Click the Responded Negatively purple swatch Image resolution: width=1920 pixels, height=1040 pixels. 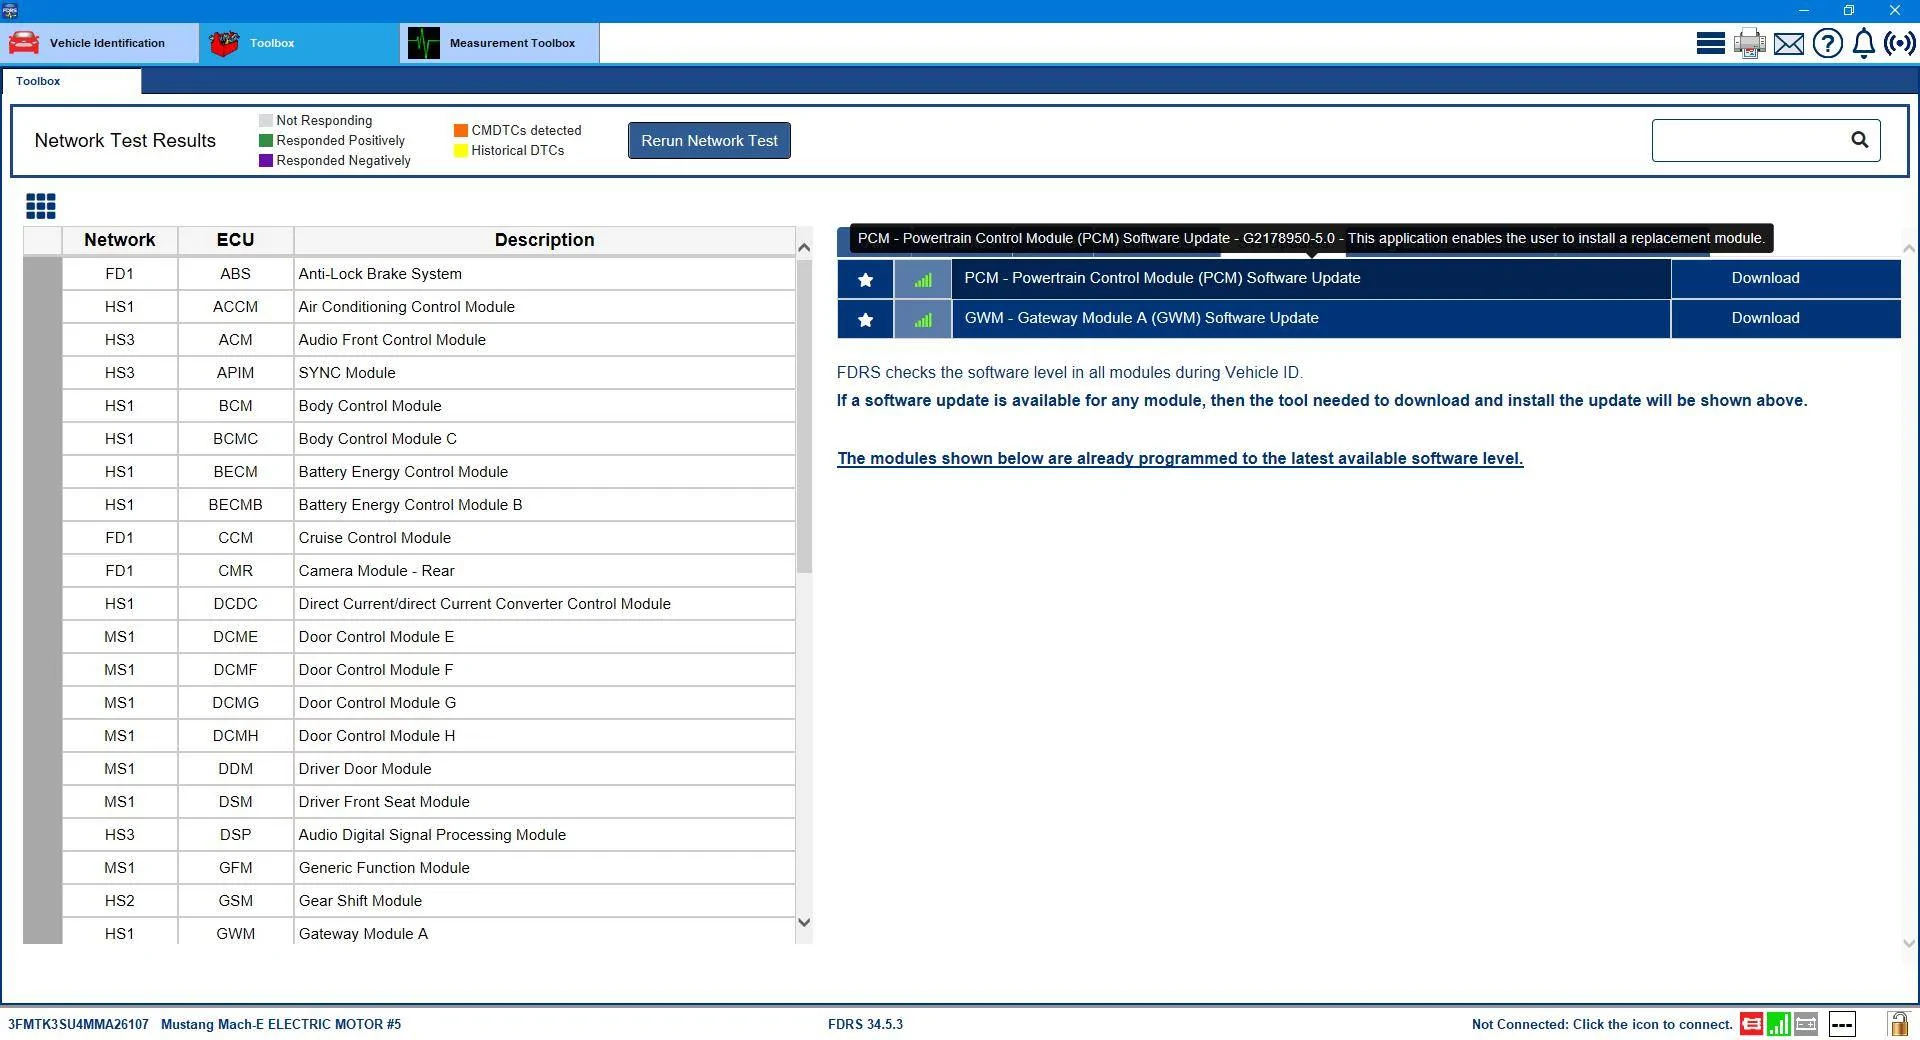(266, 161)
